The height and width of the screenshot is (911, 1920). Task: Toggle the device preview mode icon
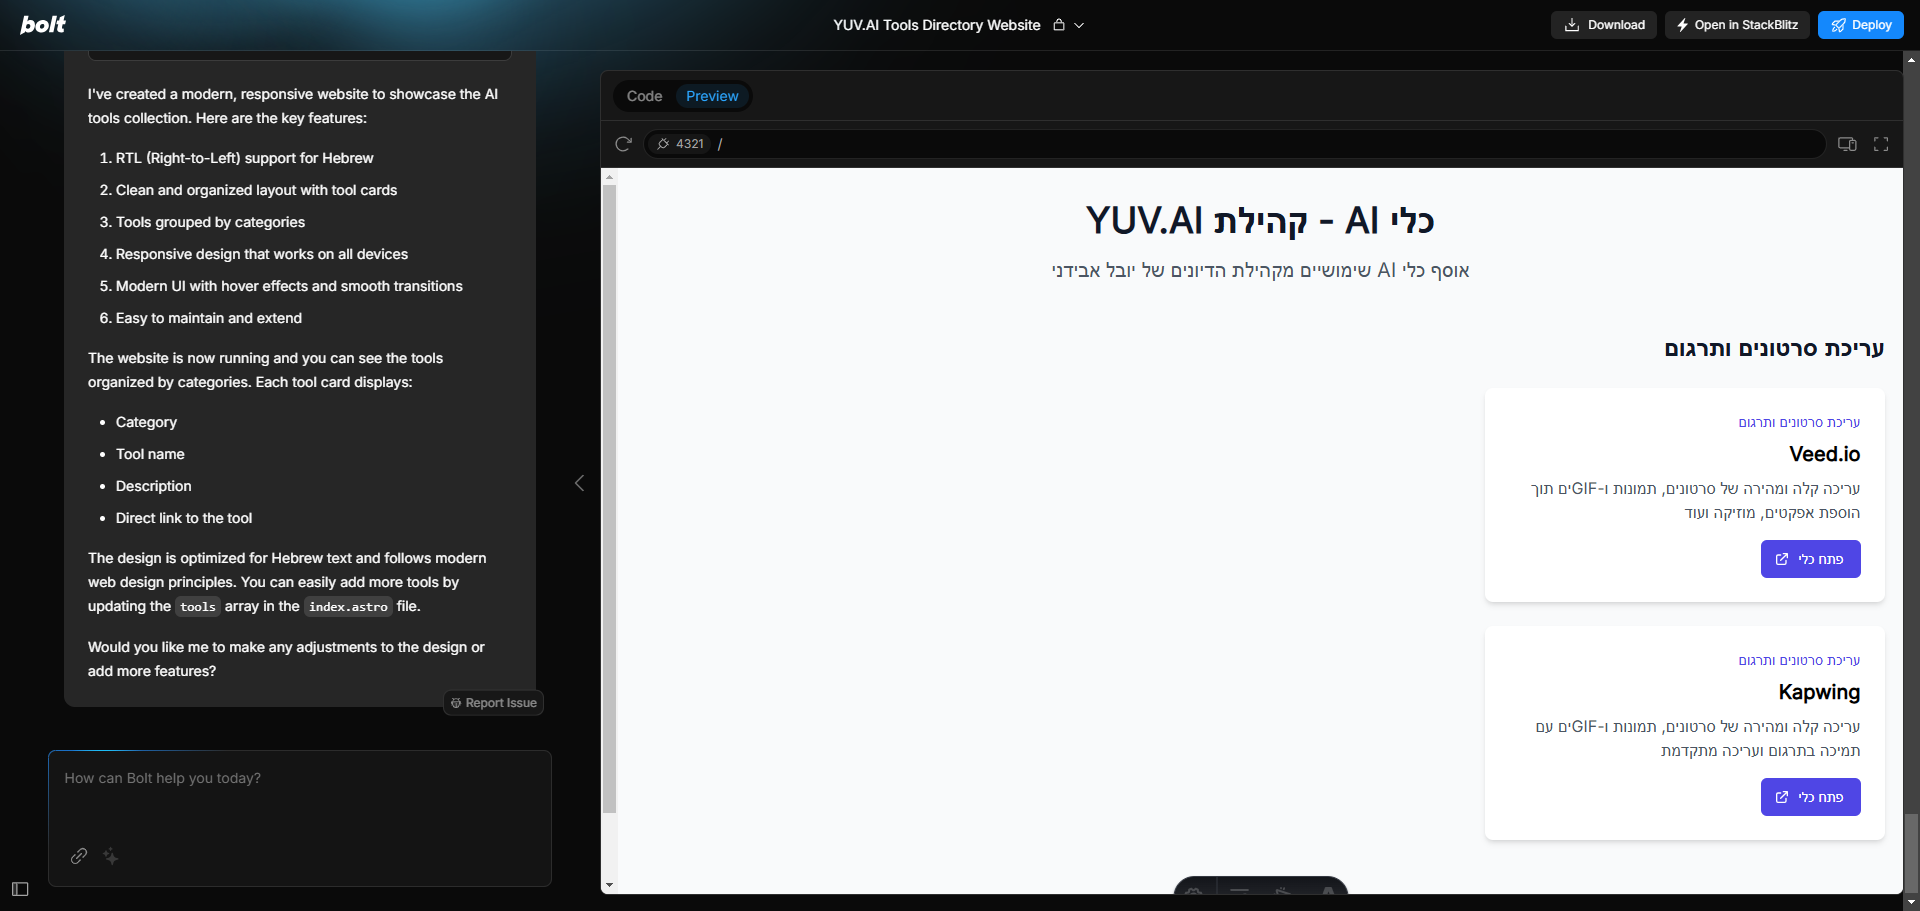click(1847, 144)
